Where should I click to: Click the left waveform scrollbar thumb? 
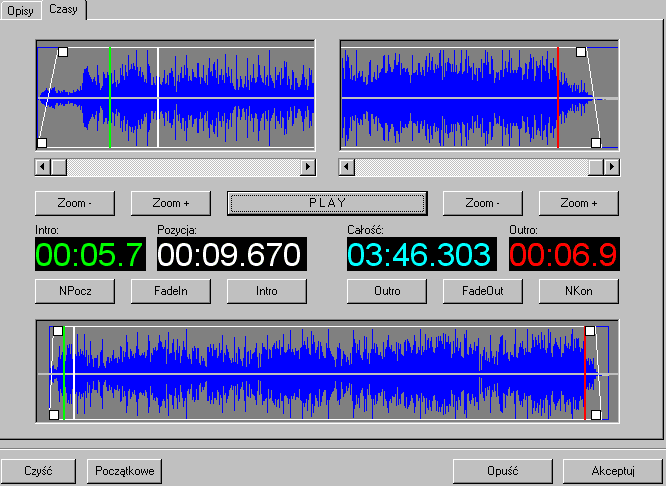click(59, 167)
